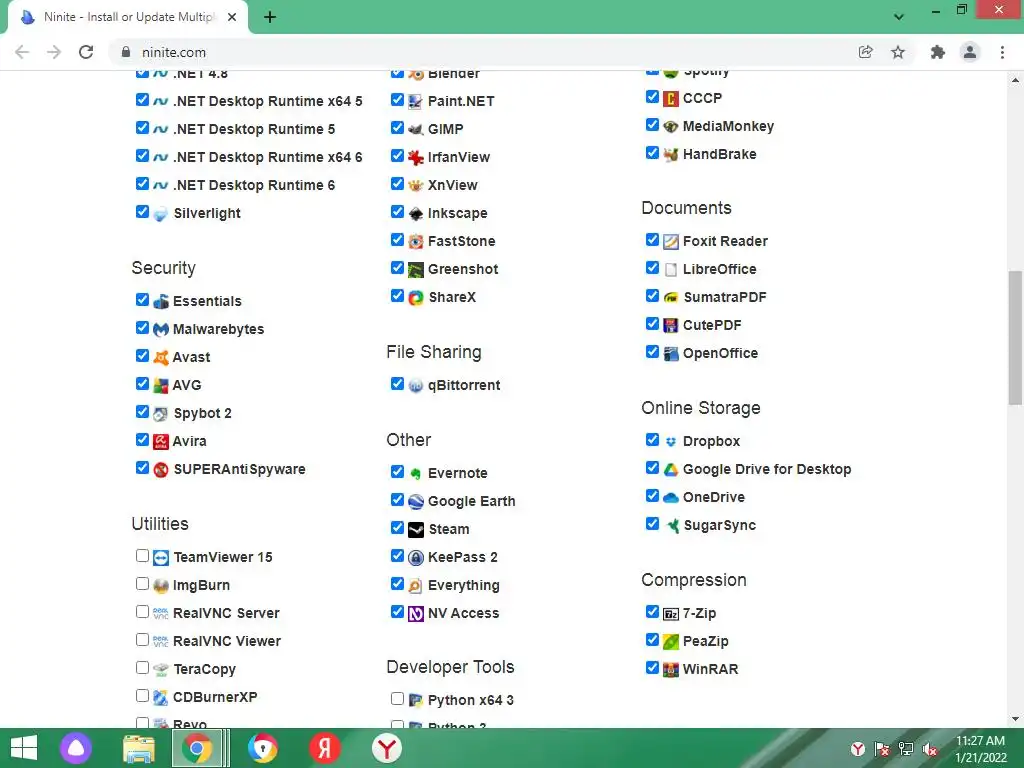Image resolution: width=1024 pixels, height=768 pixels.
Task: Click the muted volume tray icon
Action: [930, 749]
